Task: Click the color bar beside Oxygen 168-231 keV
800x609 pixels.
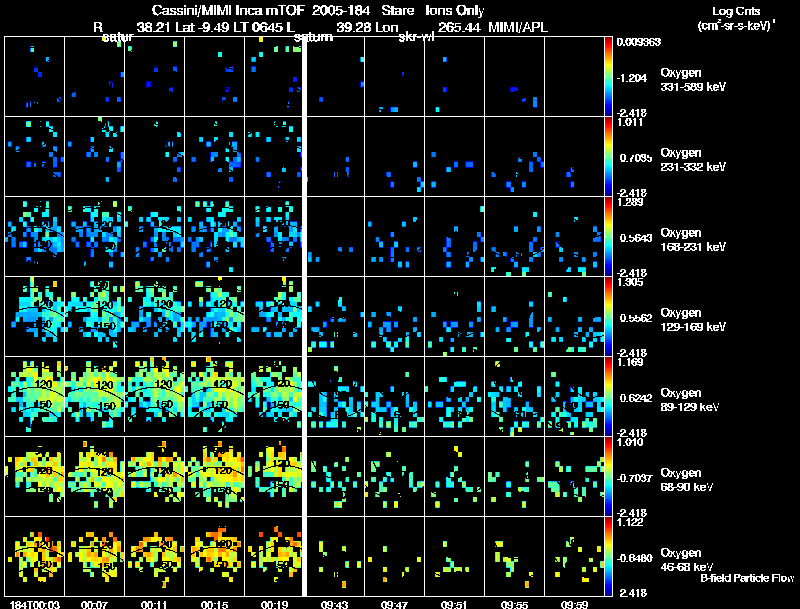Action: coord(608,237)
